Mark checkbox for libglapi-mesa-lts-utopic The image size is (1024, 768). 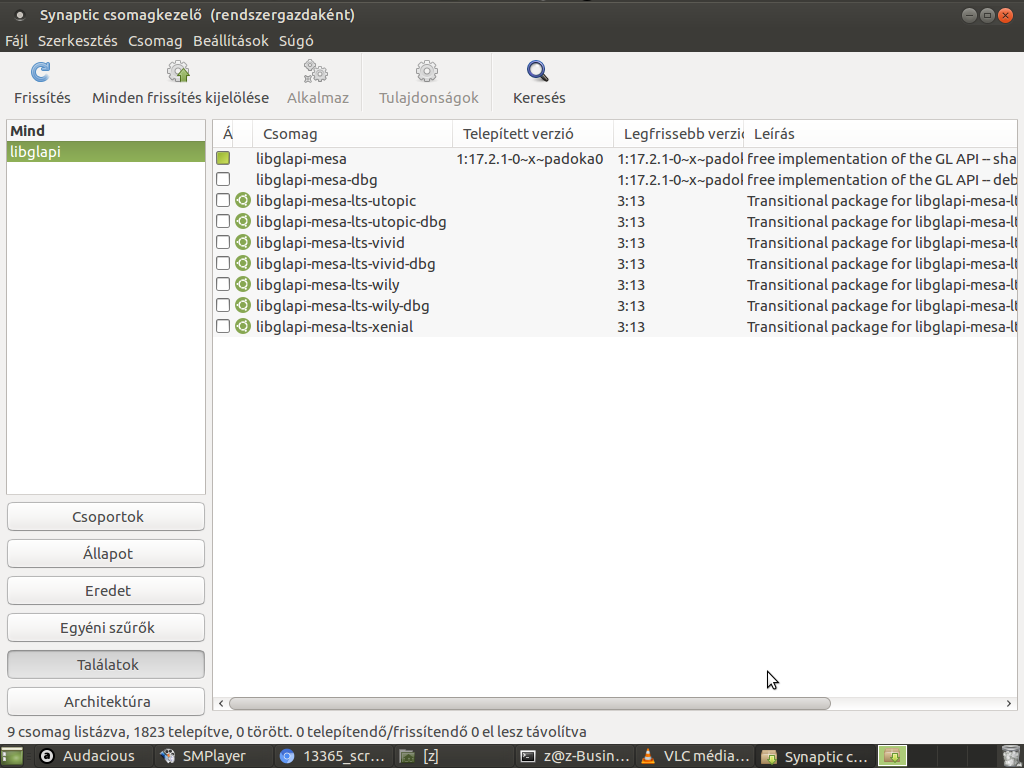coord(223,200)
